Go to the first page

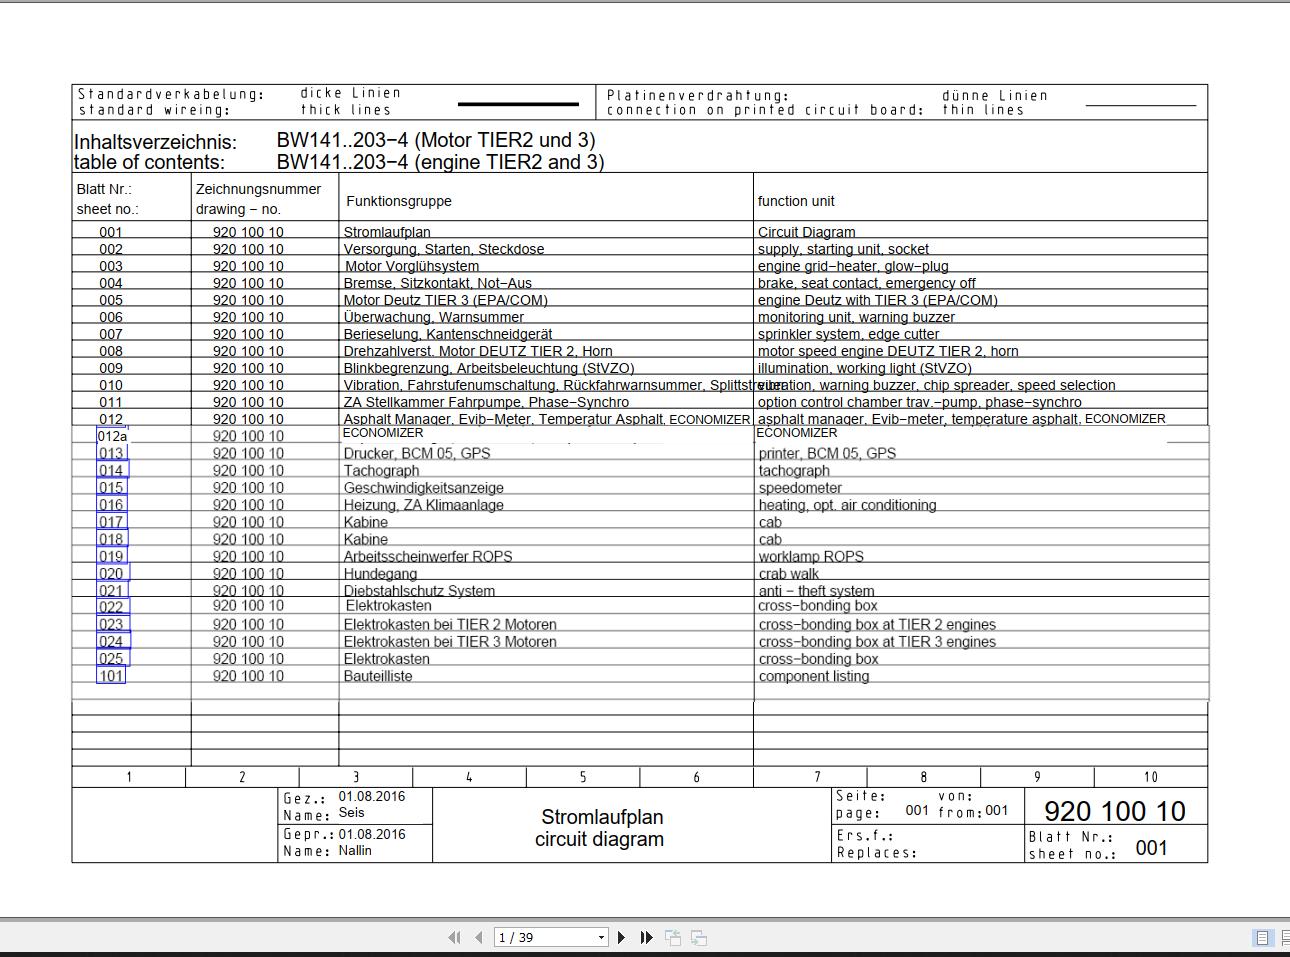pos(454,938)
